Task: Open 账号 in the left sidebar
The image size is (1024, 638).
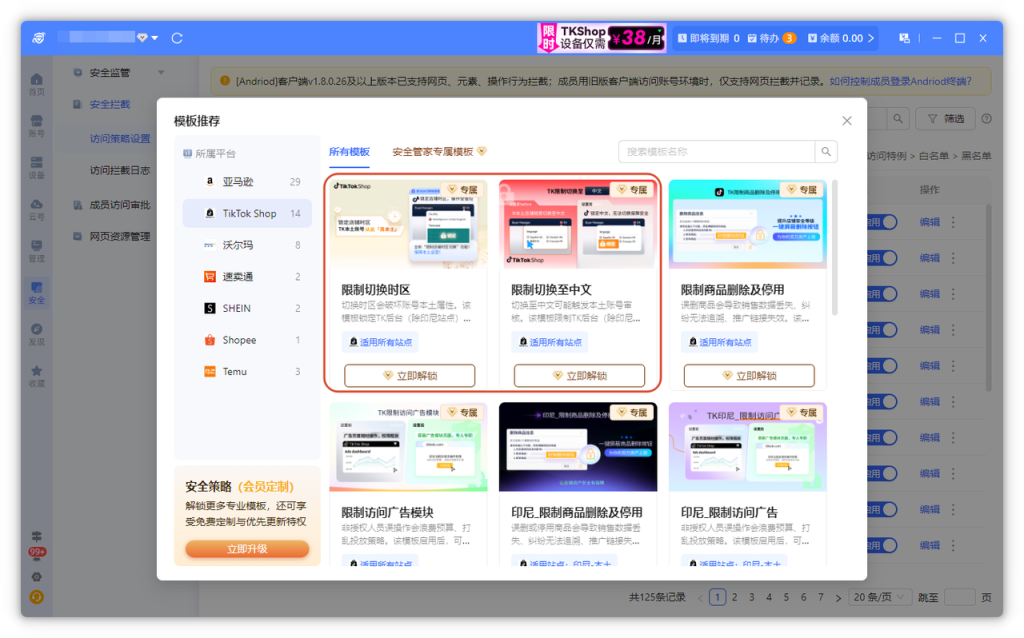Action: click(37, 126)
